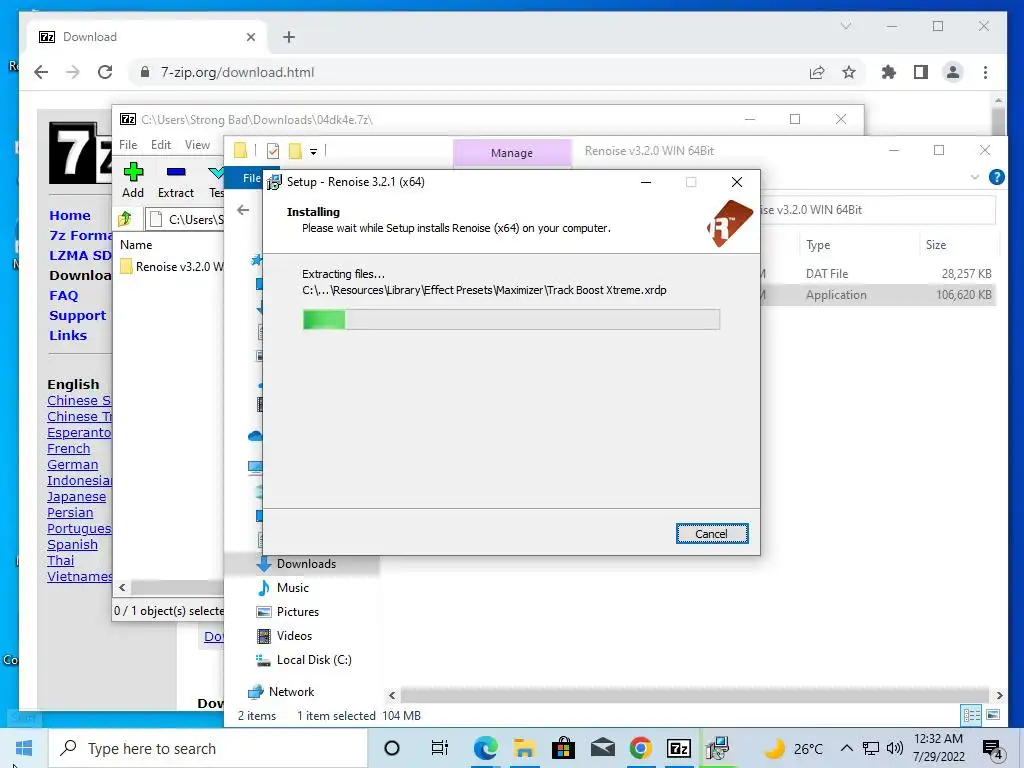Viewport: 1024px width, 768px height.
Task: Toggle the Chrome side panel
Action: pyautogui.click(x=921, y=72)
